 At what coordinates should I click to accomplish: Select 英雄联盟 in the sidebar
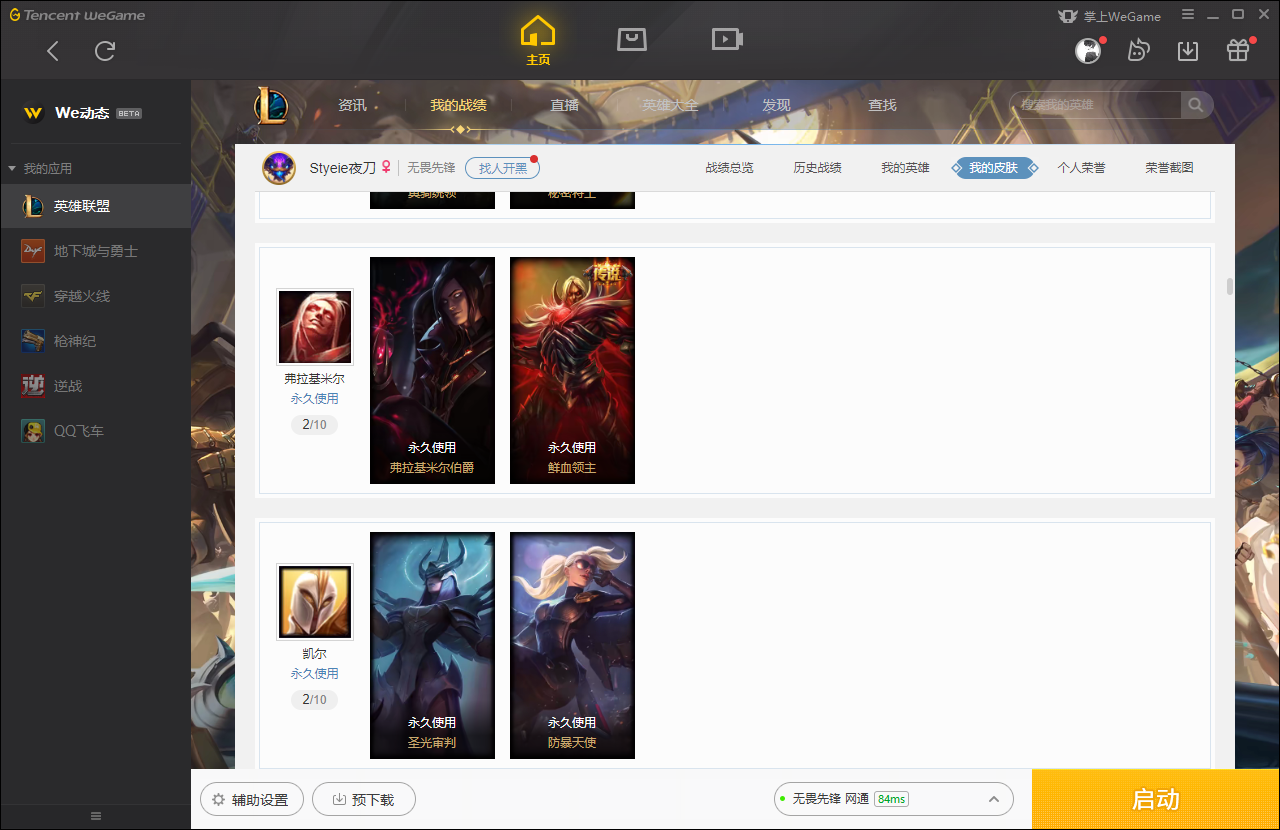click(95, 206)
